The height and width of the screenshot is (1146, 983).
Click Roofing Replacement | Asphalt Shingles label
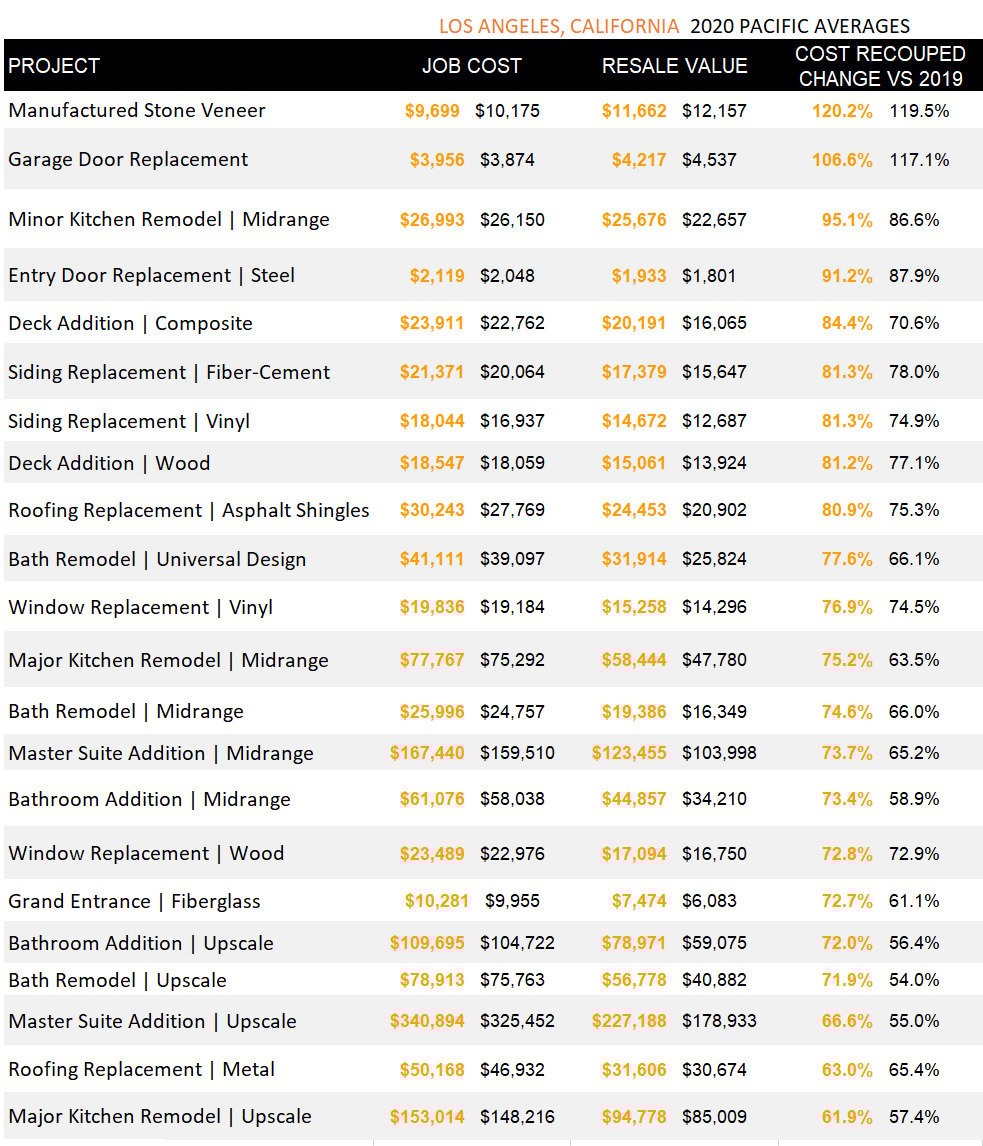tap(189, 510)
